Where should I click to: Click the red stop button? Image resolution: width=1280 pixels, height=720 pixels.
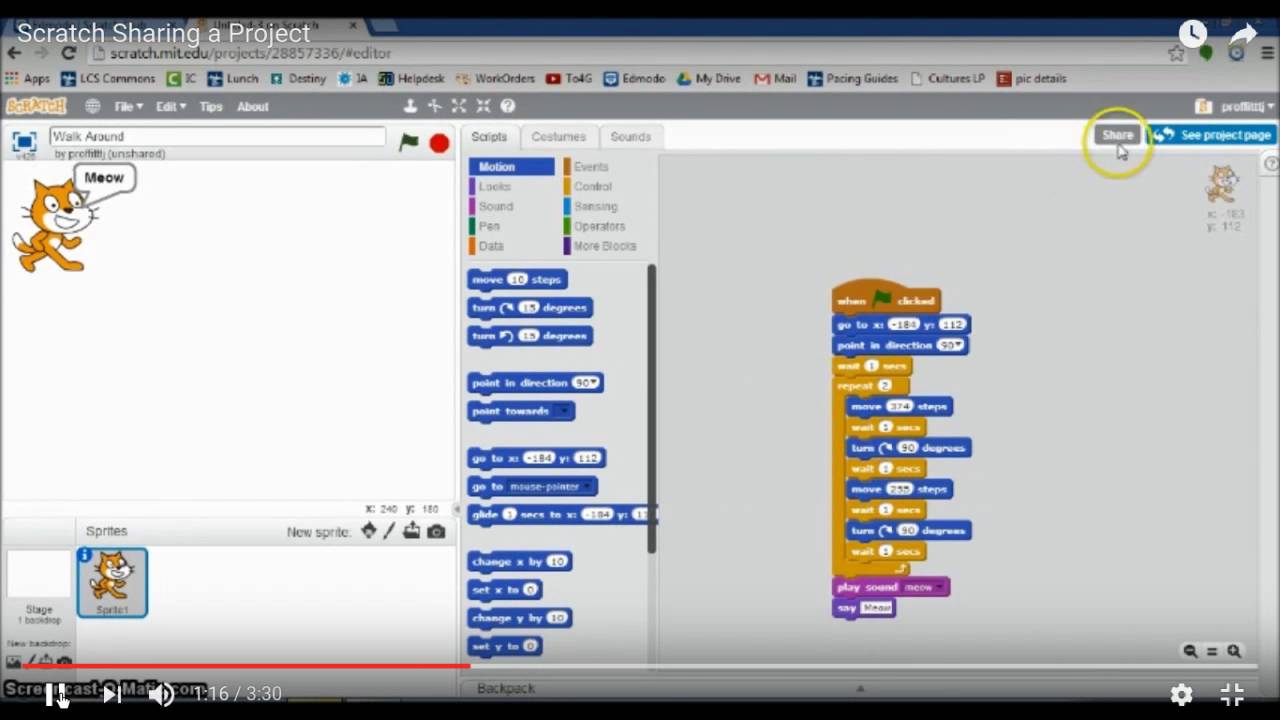click(x=439, y=143)
